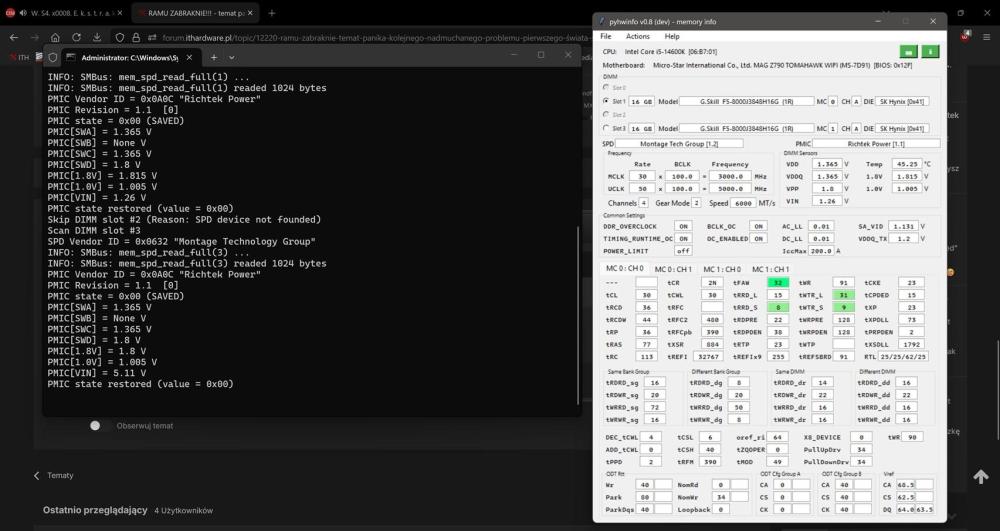Switch to the MC 0 : CH 1 tab
Viewport: 1000px width, 531px height.
pos(673,269)
